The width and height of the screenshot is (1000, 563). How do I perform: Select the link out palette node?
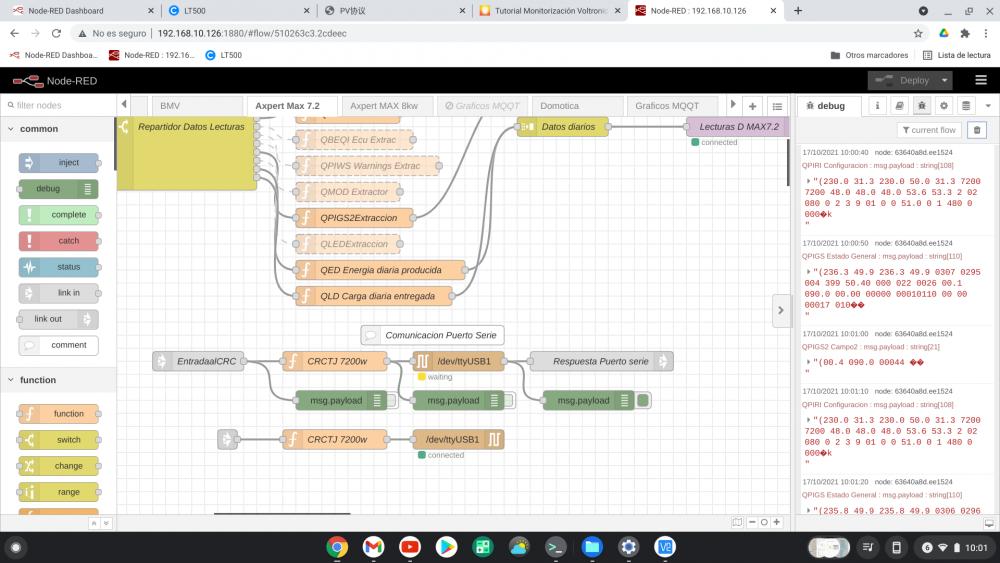tap(59, 319)
